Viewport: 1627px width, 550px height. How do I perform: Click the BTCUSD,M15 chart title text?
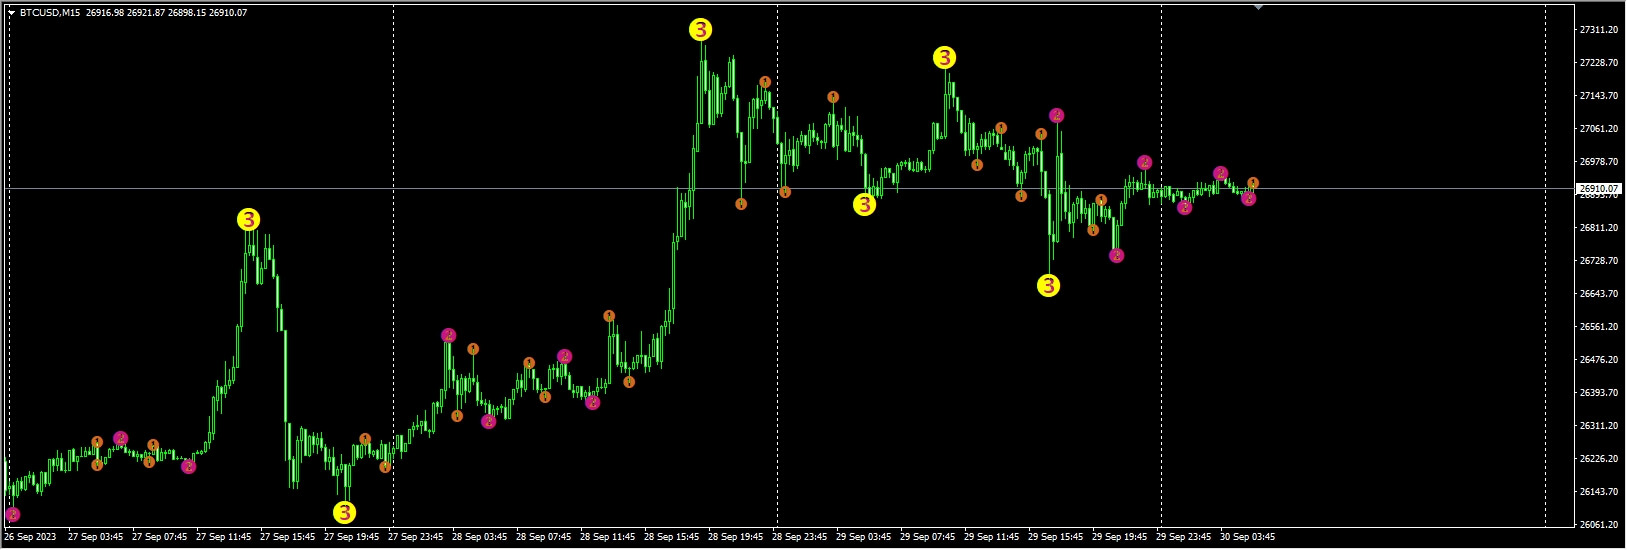coord(49,13)
